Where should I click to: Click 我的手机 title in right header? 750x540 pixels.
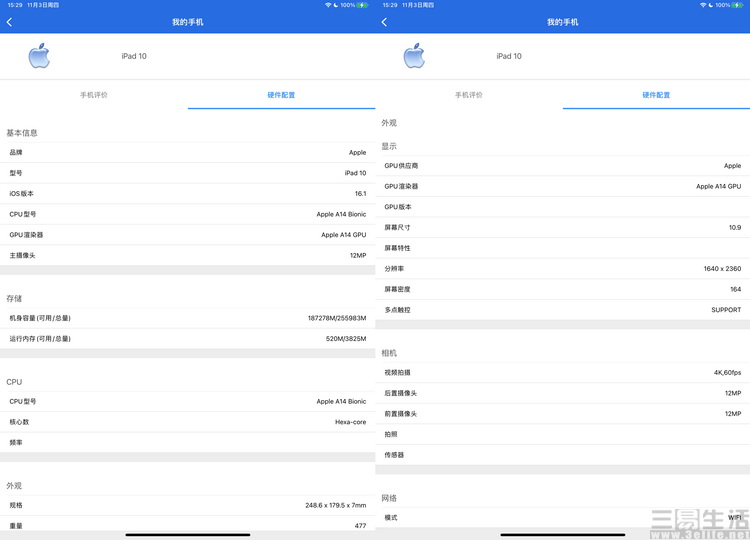coord(562,22)
